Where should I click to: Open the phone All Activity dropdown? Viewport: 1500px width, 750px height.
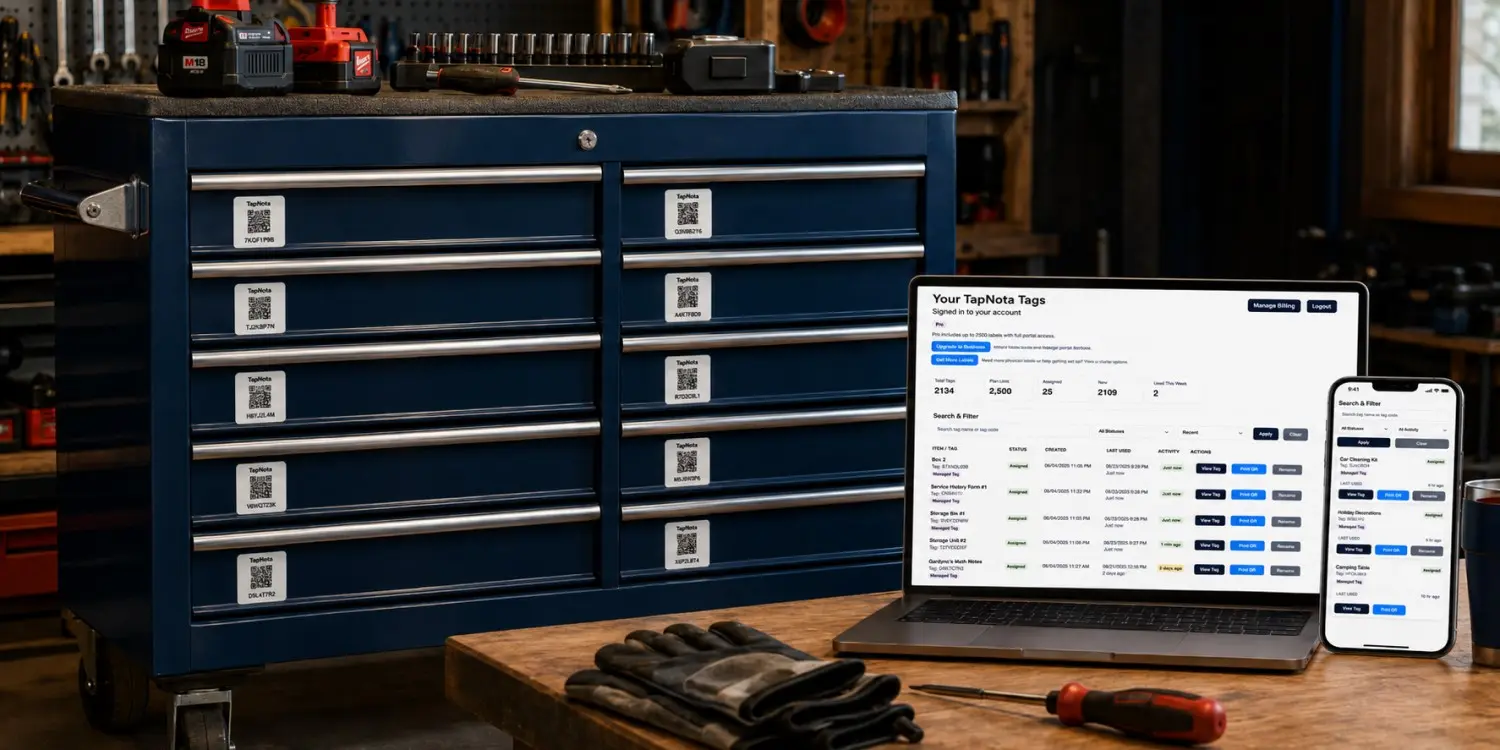(1422, 429)
